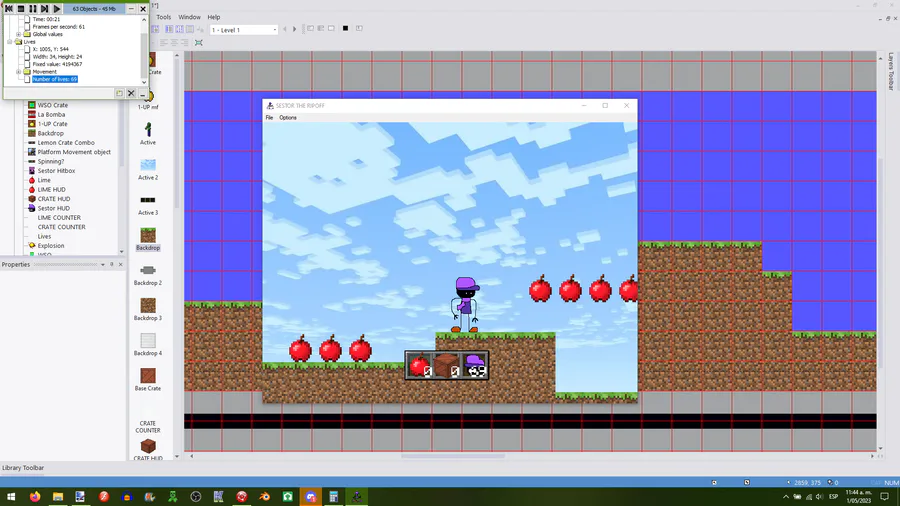Screen dimensions: 900x506
Task: Expand the Movement folder in debugger
Action: [x=18, y=72]
